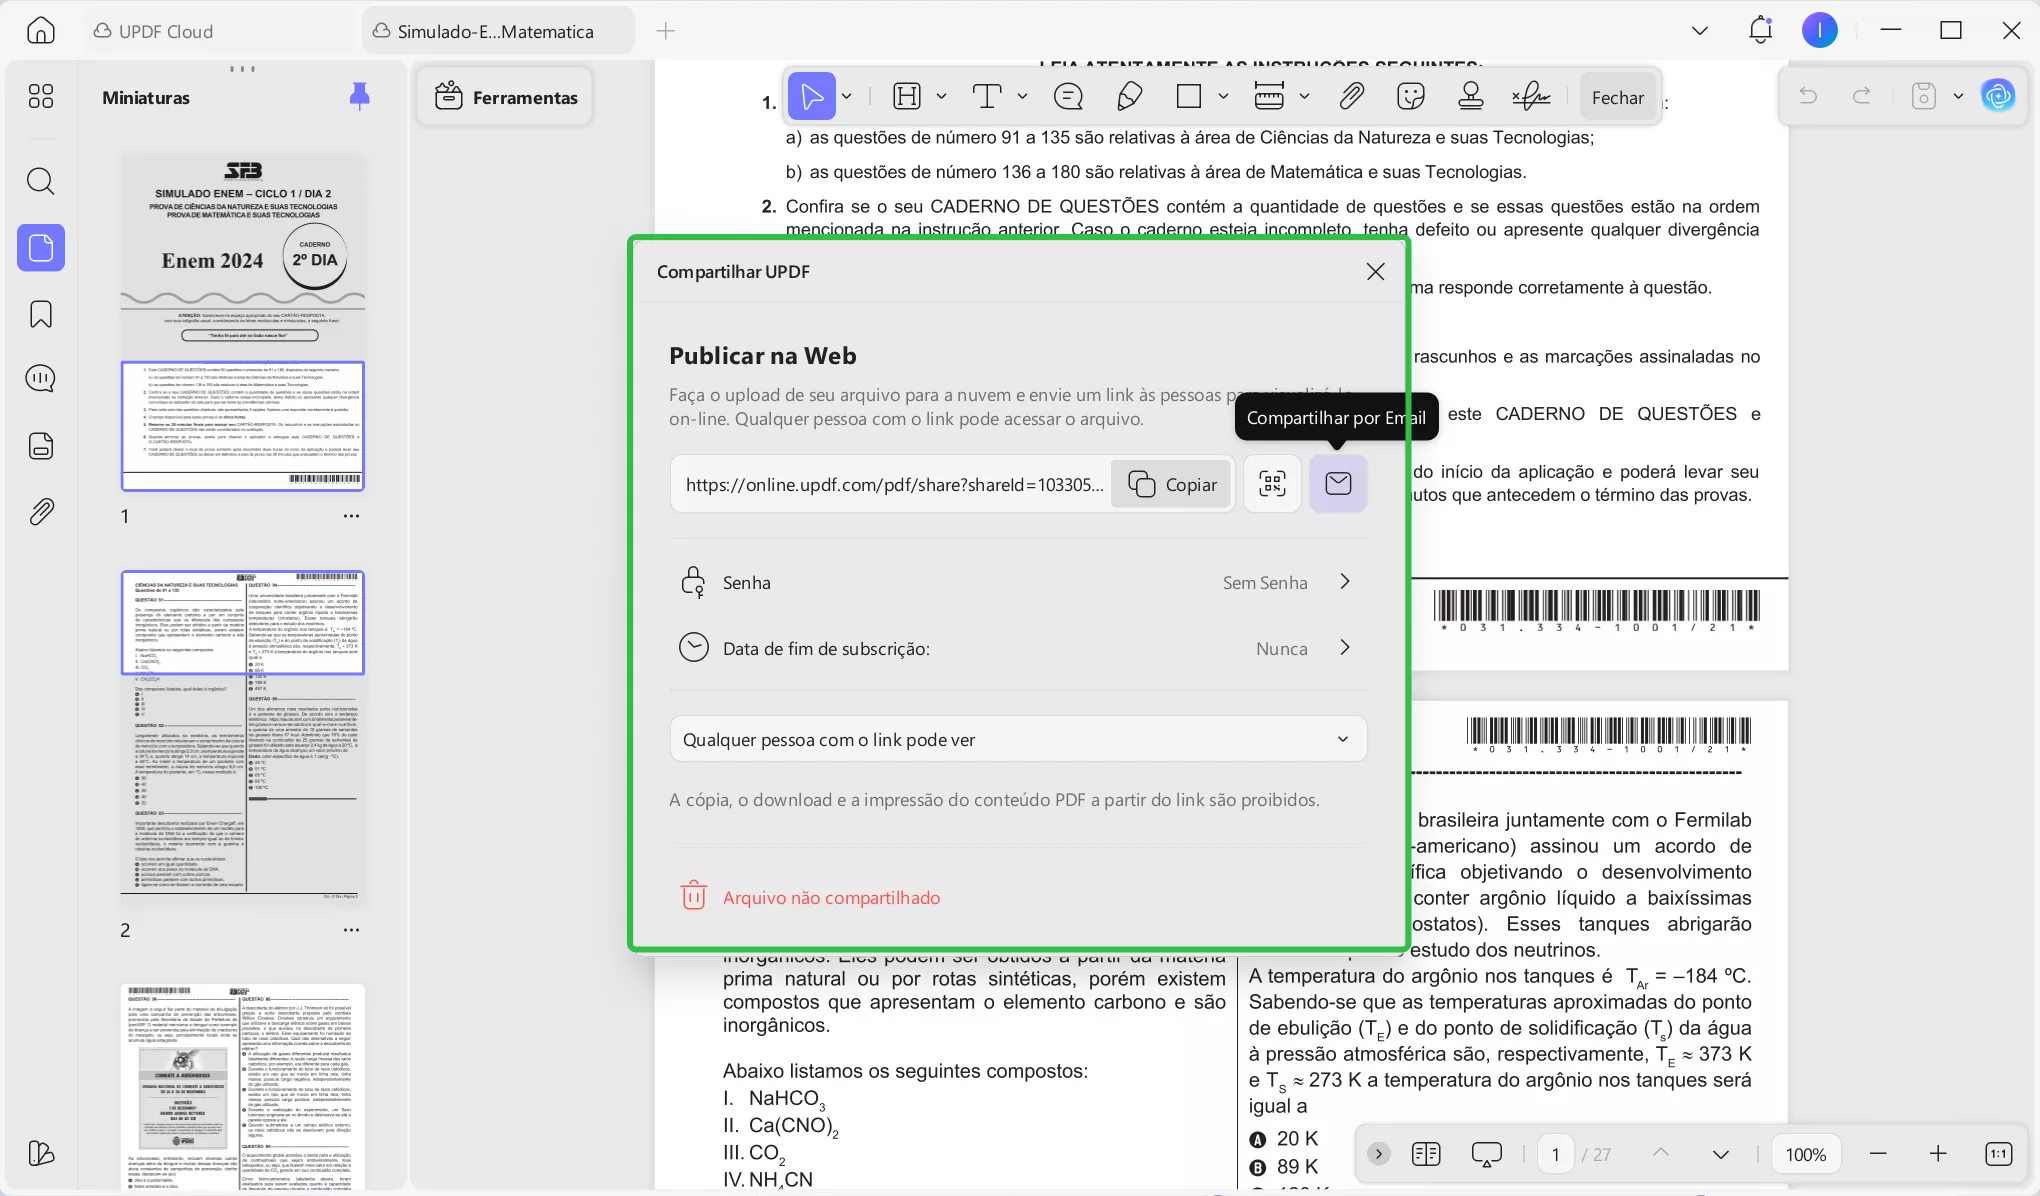Toggle the two-page reading view icon
The width and height of the screenshot is (2040, 1196).
[x=1426, y=1154]
